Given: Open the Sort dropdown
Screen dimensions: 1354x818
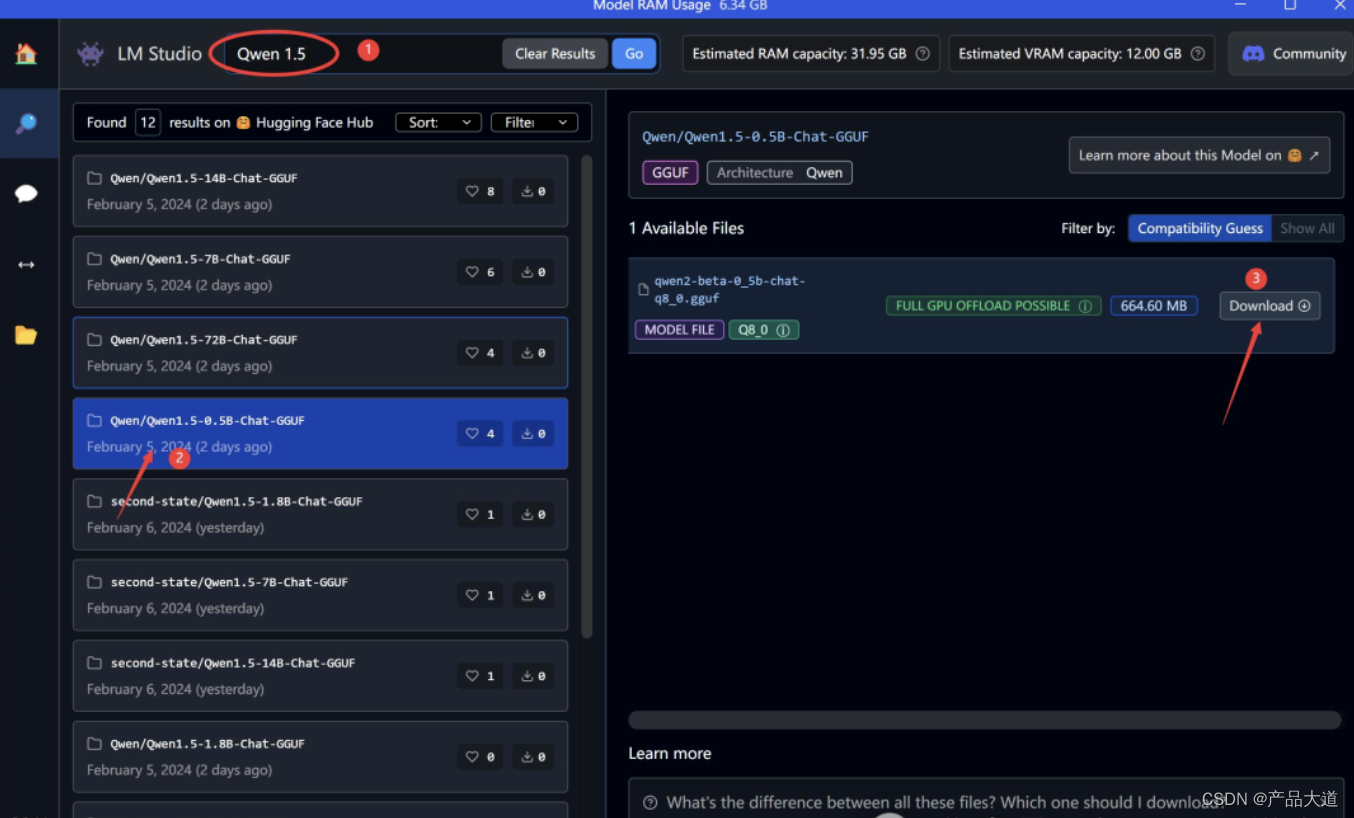Looking at the screenshot, I should 439,122.
